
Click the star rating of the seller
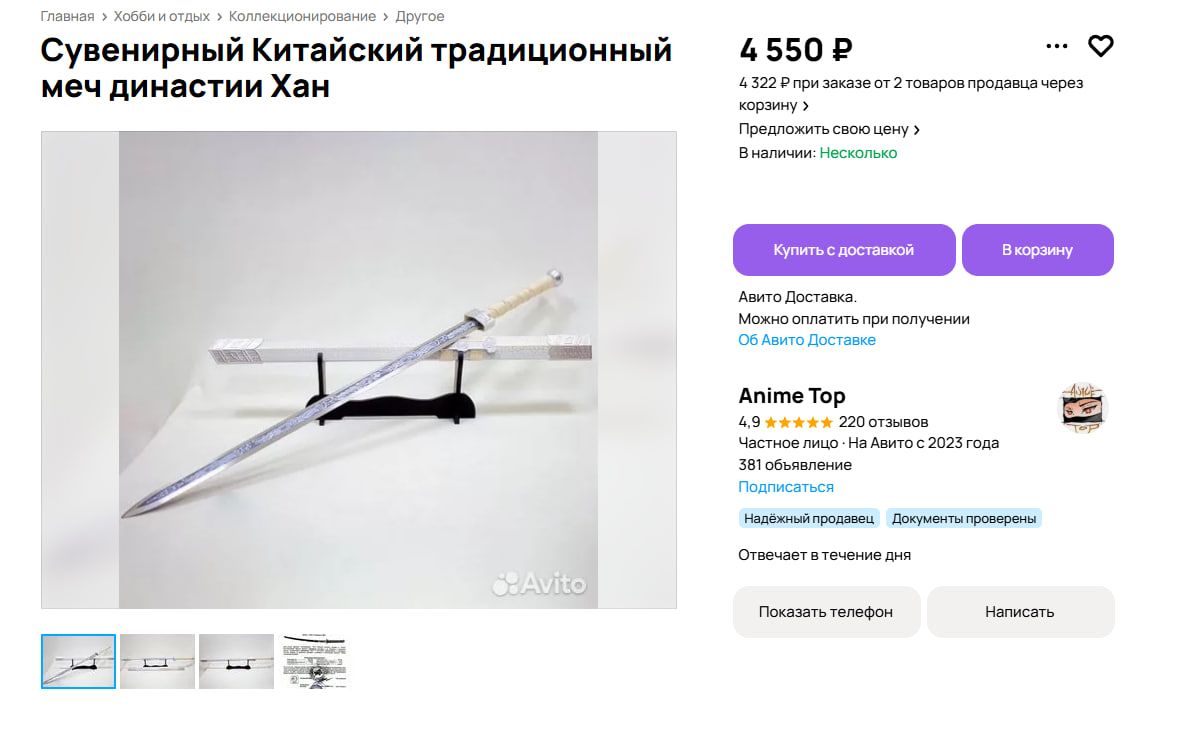point(798,422)
